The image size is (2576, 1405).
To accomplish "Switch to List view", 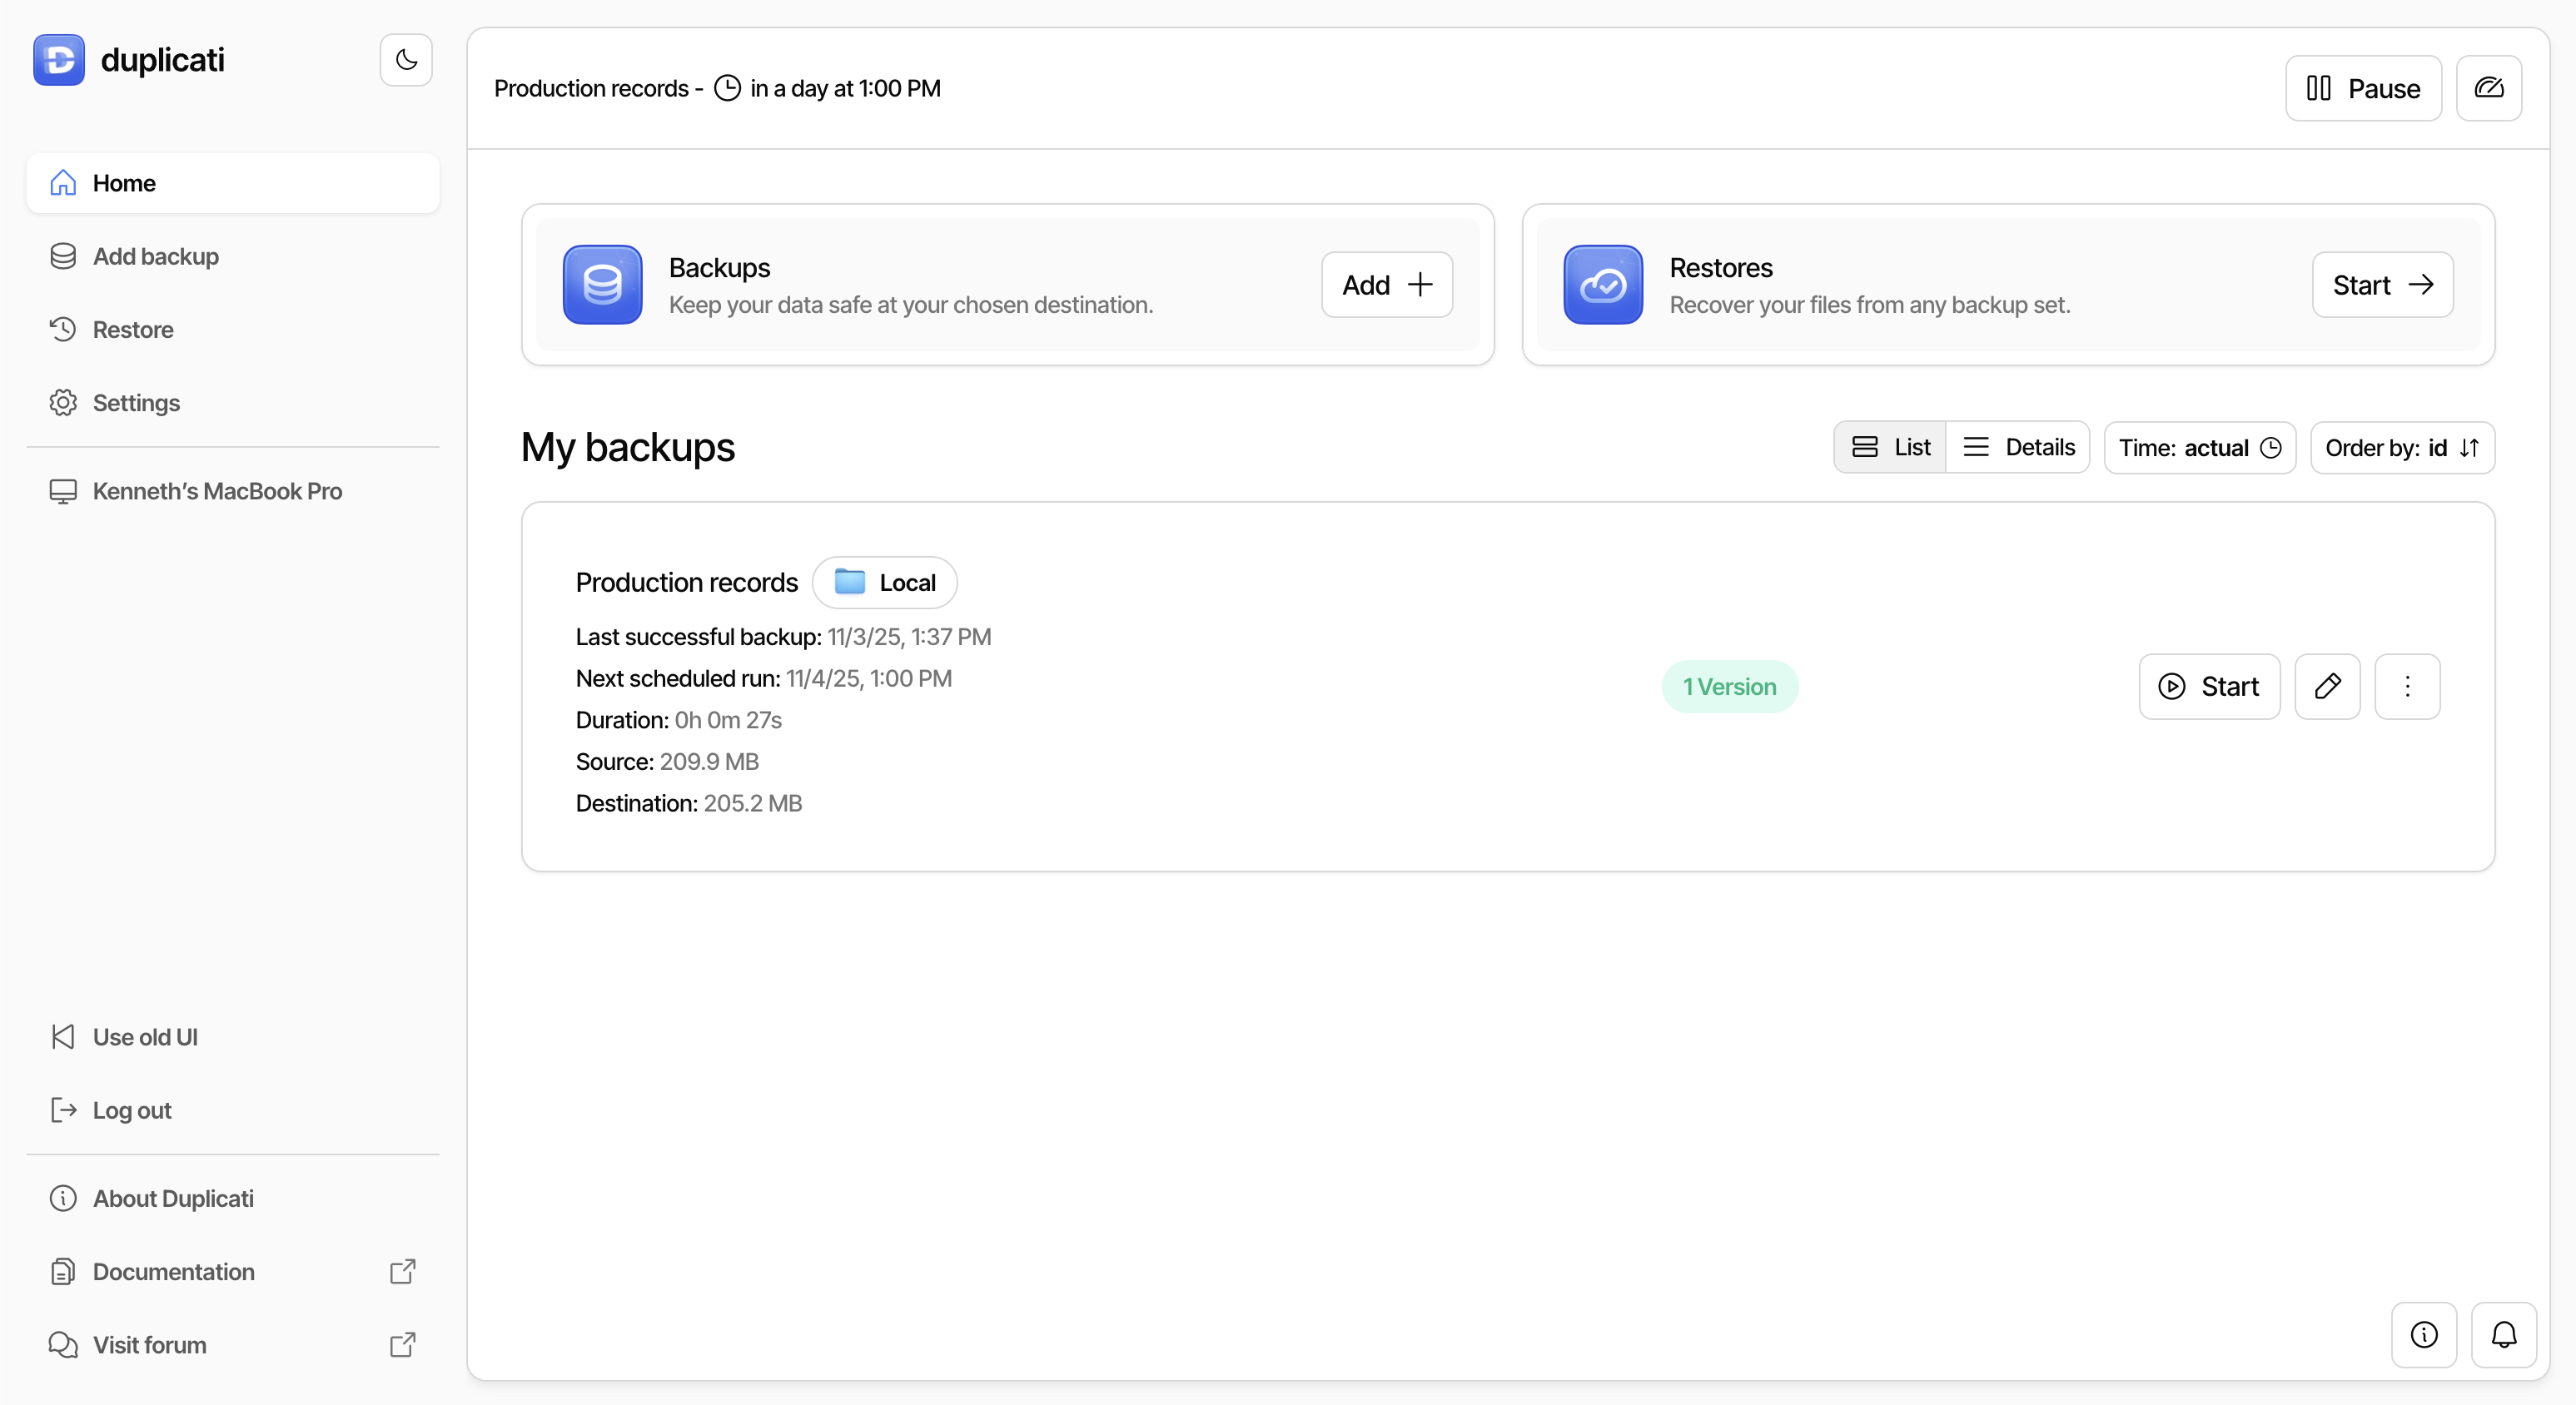I will click(x=1890, y=447).
